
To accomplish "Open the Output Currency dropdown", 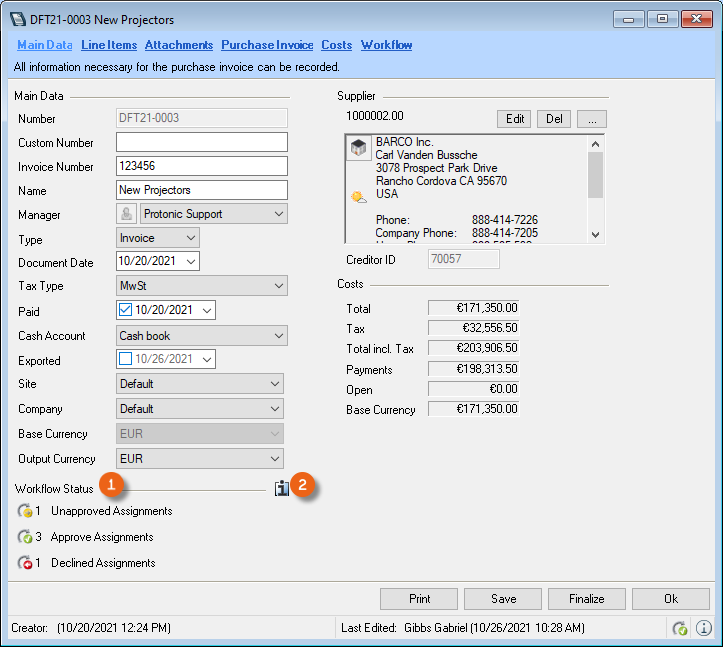I will (275, 459).
